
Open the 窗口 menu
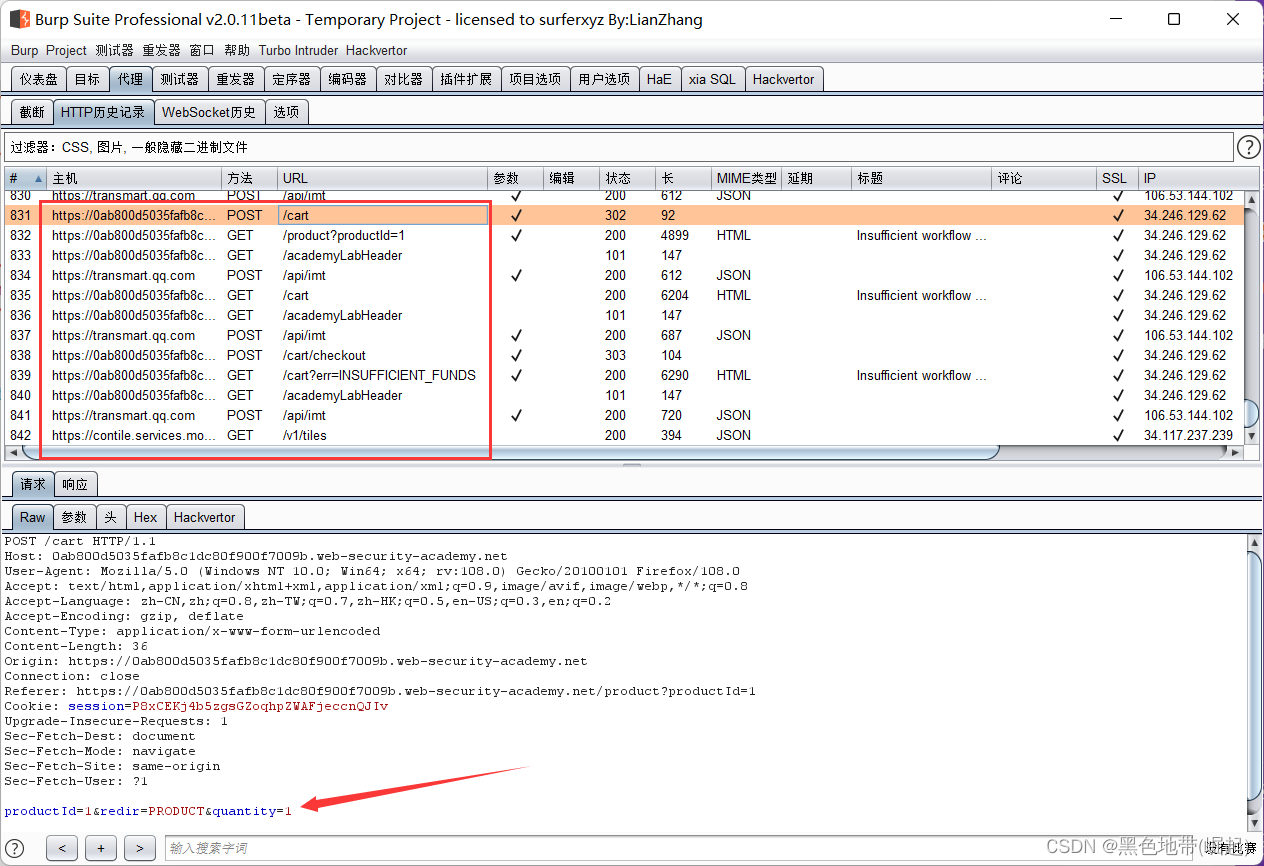(202, 50)
